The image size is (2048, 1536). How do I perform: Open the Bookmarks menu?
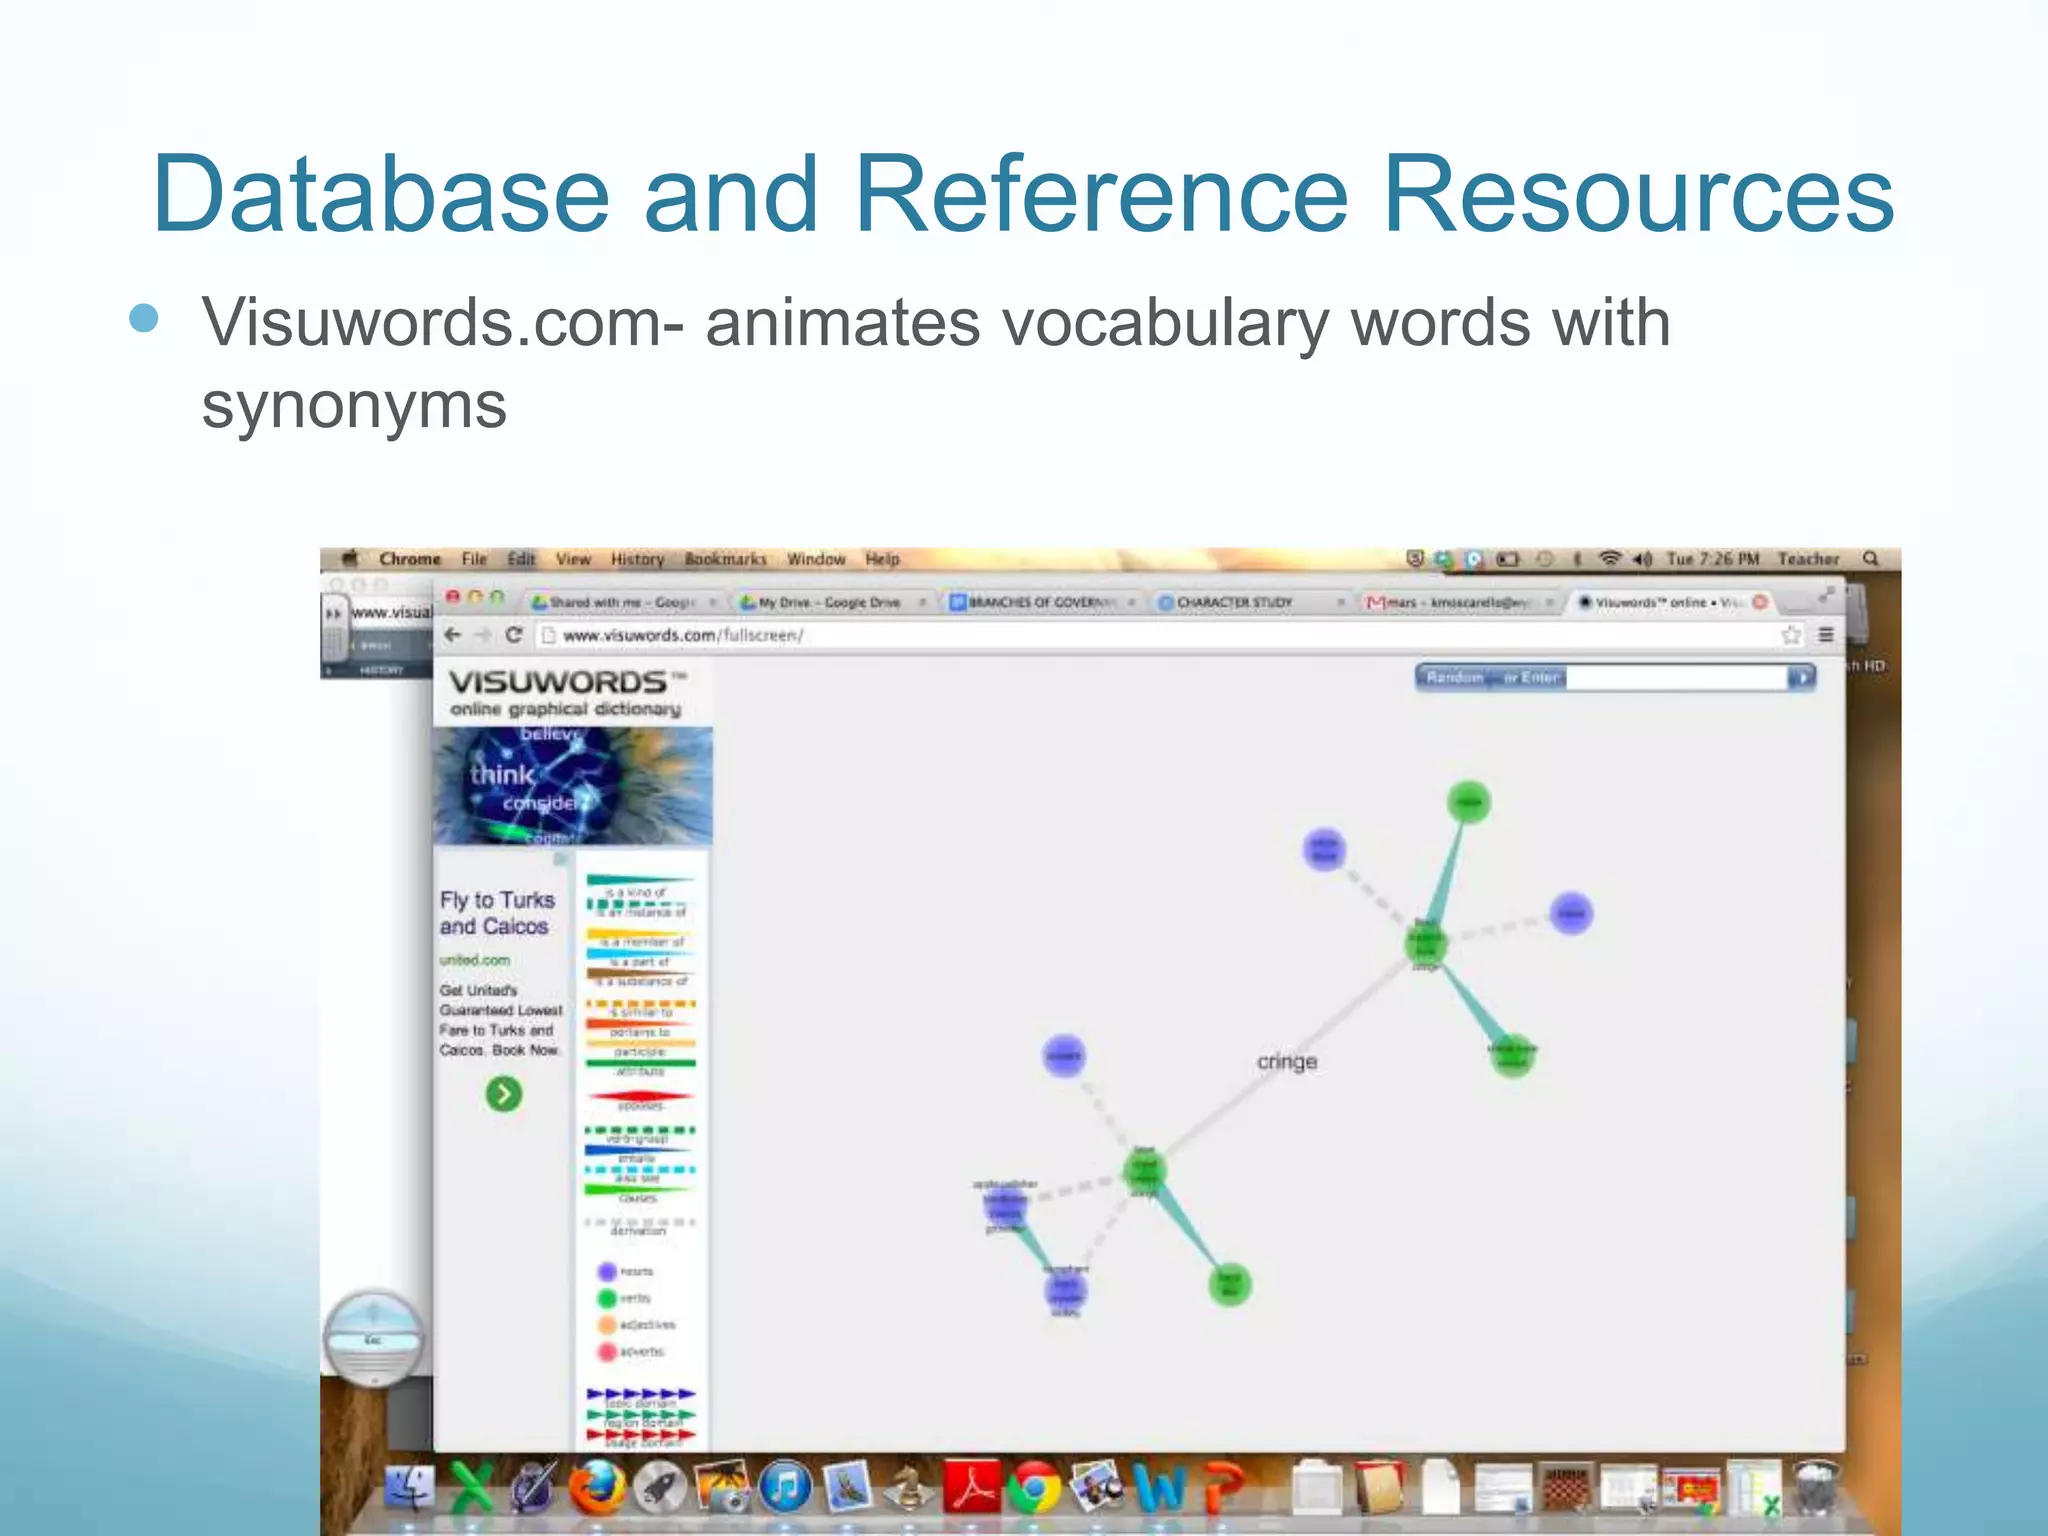(725, 559)
